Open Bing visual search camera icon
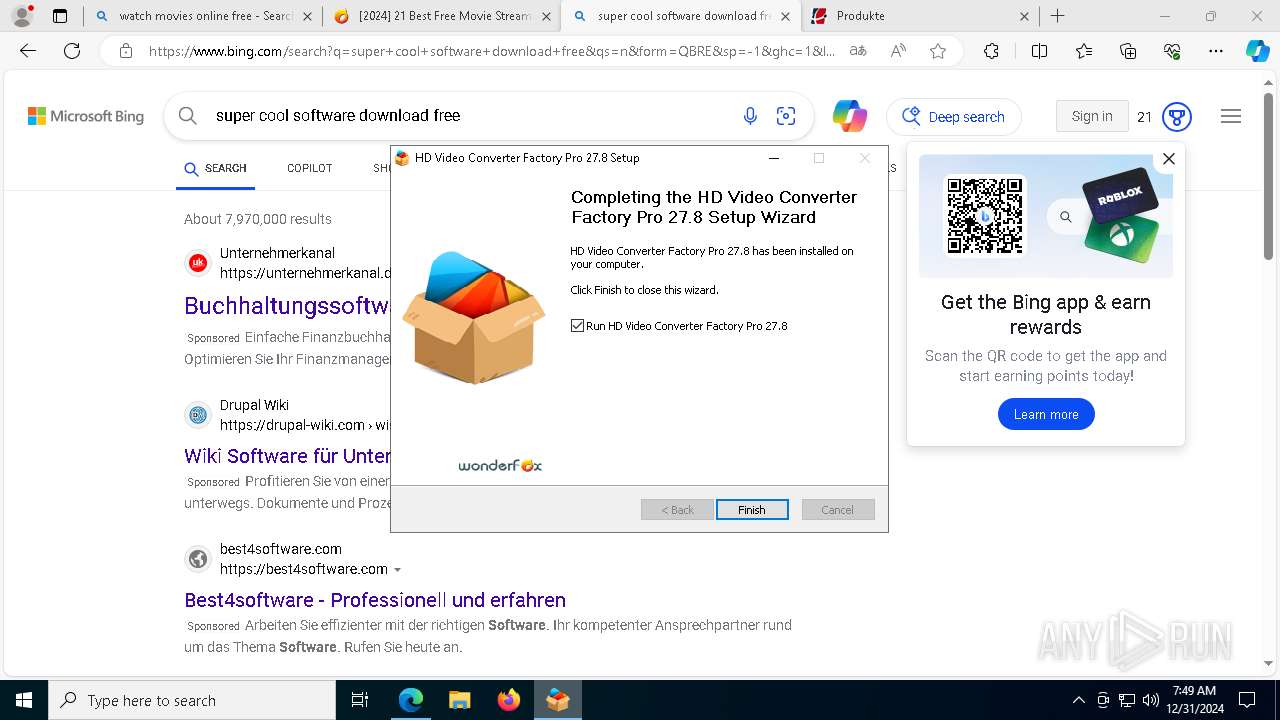This screenshot has height=720, width=1280. point(786,116)
